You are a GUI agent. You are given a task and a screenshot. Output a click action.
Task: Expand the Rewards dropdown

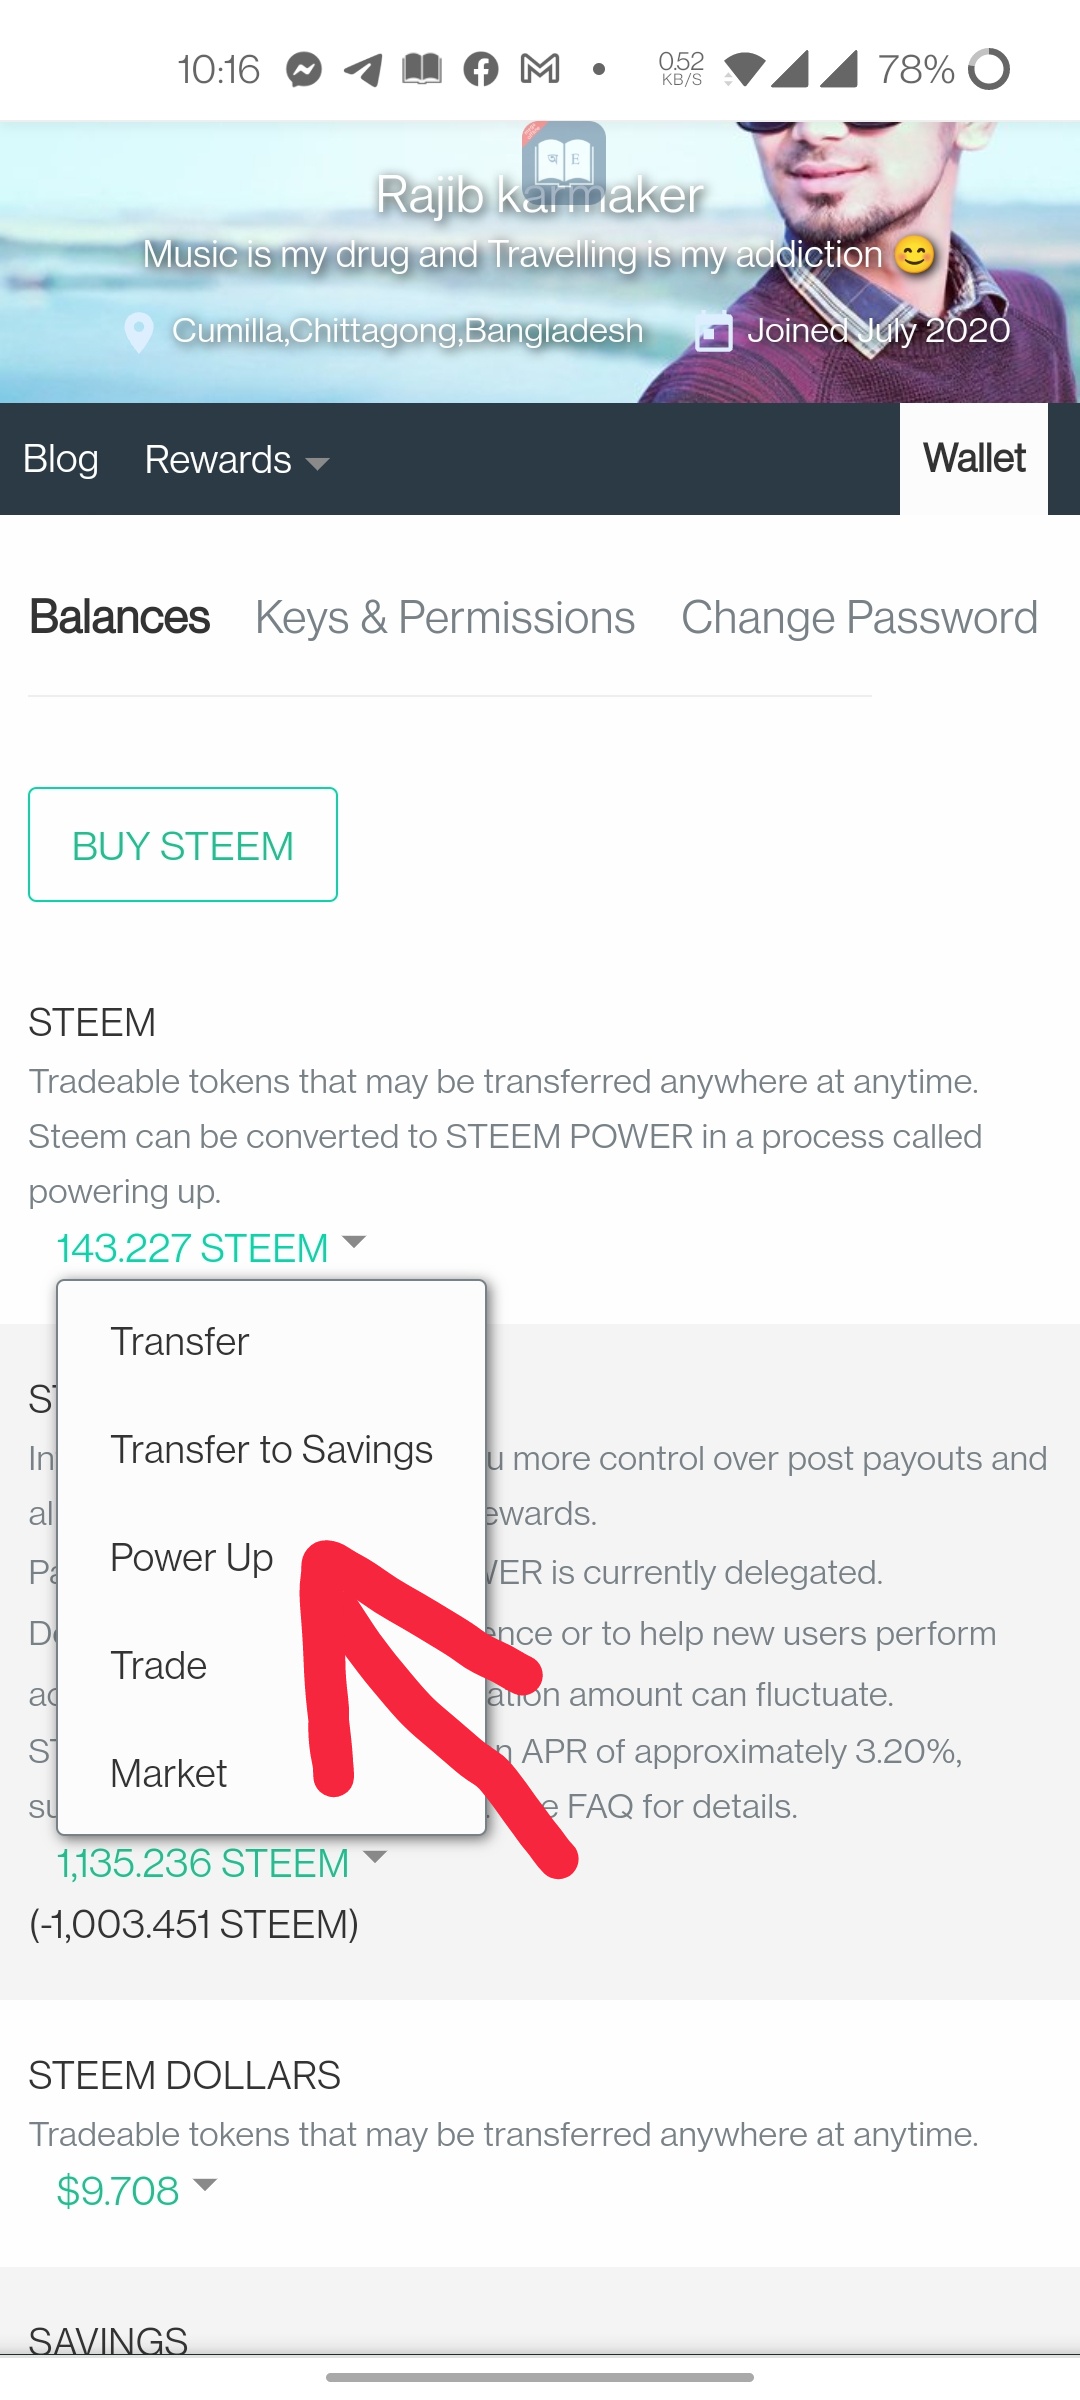[236, 460]
